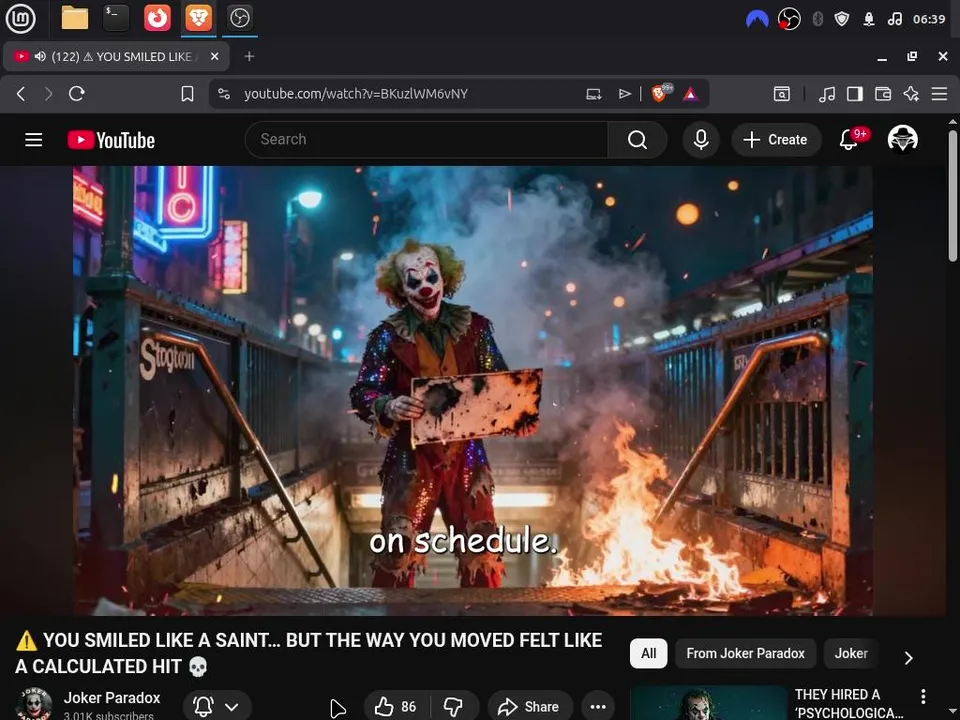Show more filter chips with right chevron

tap(909, 658)
